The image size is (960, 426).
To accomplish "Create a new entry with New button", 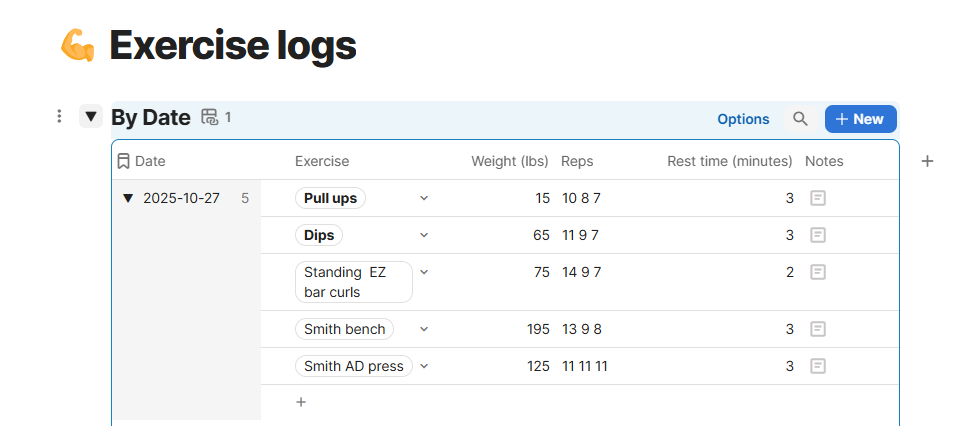I will click(x=860, y=119).
